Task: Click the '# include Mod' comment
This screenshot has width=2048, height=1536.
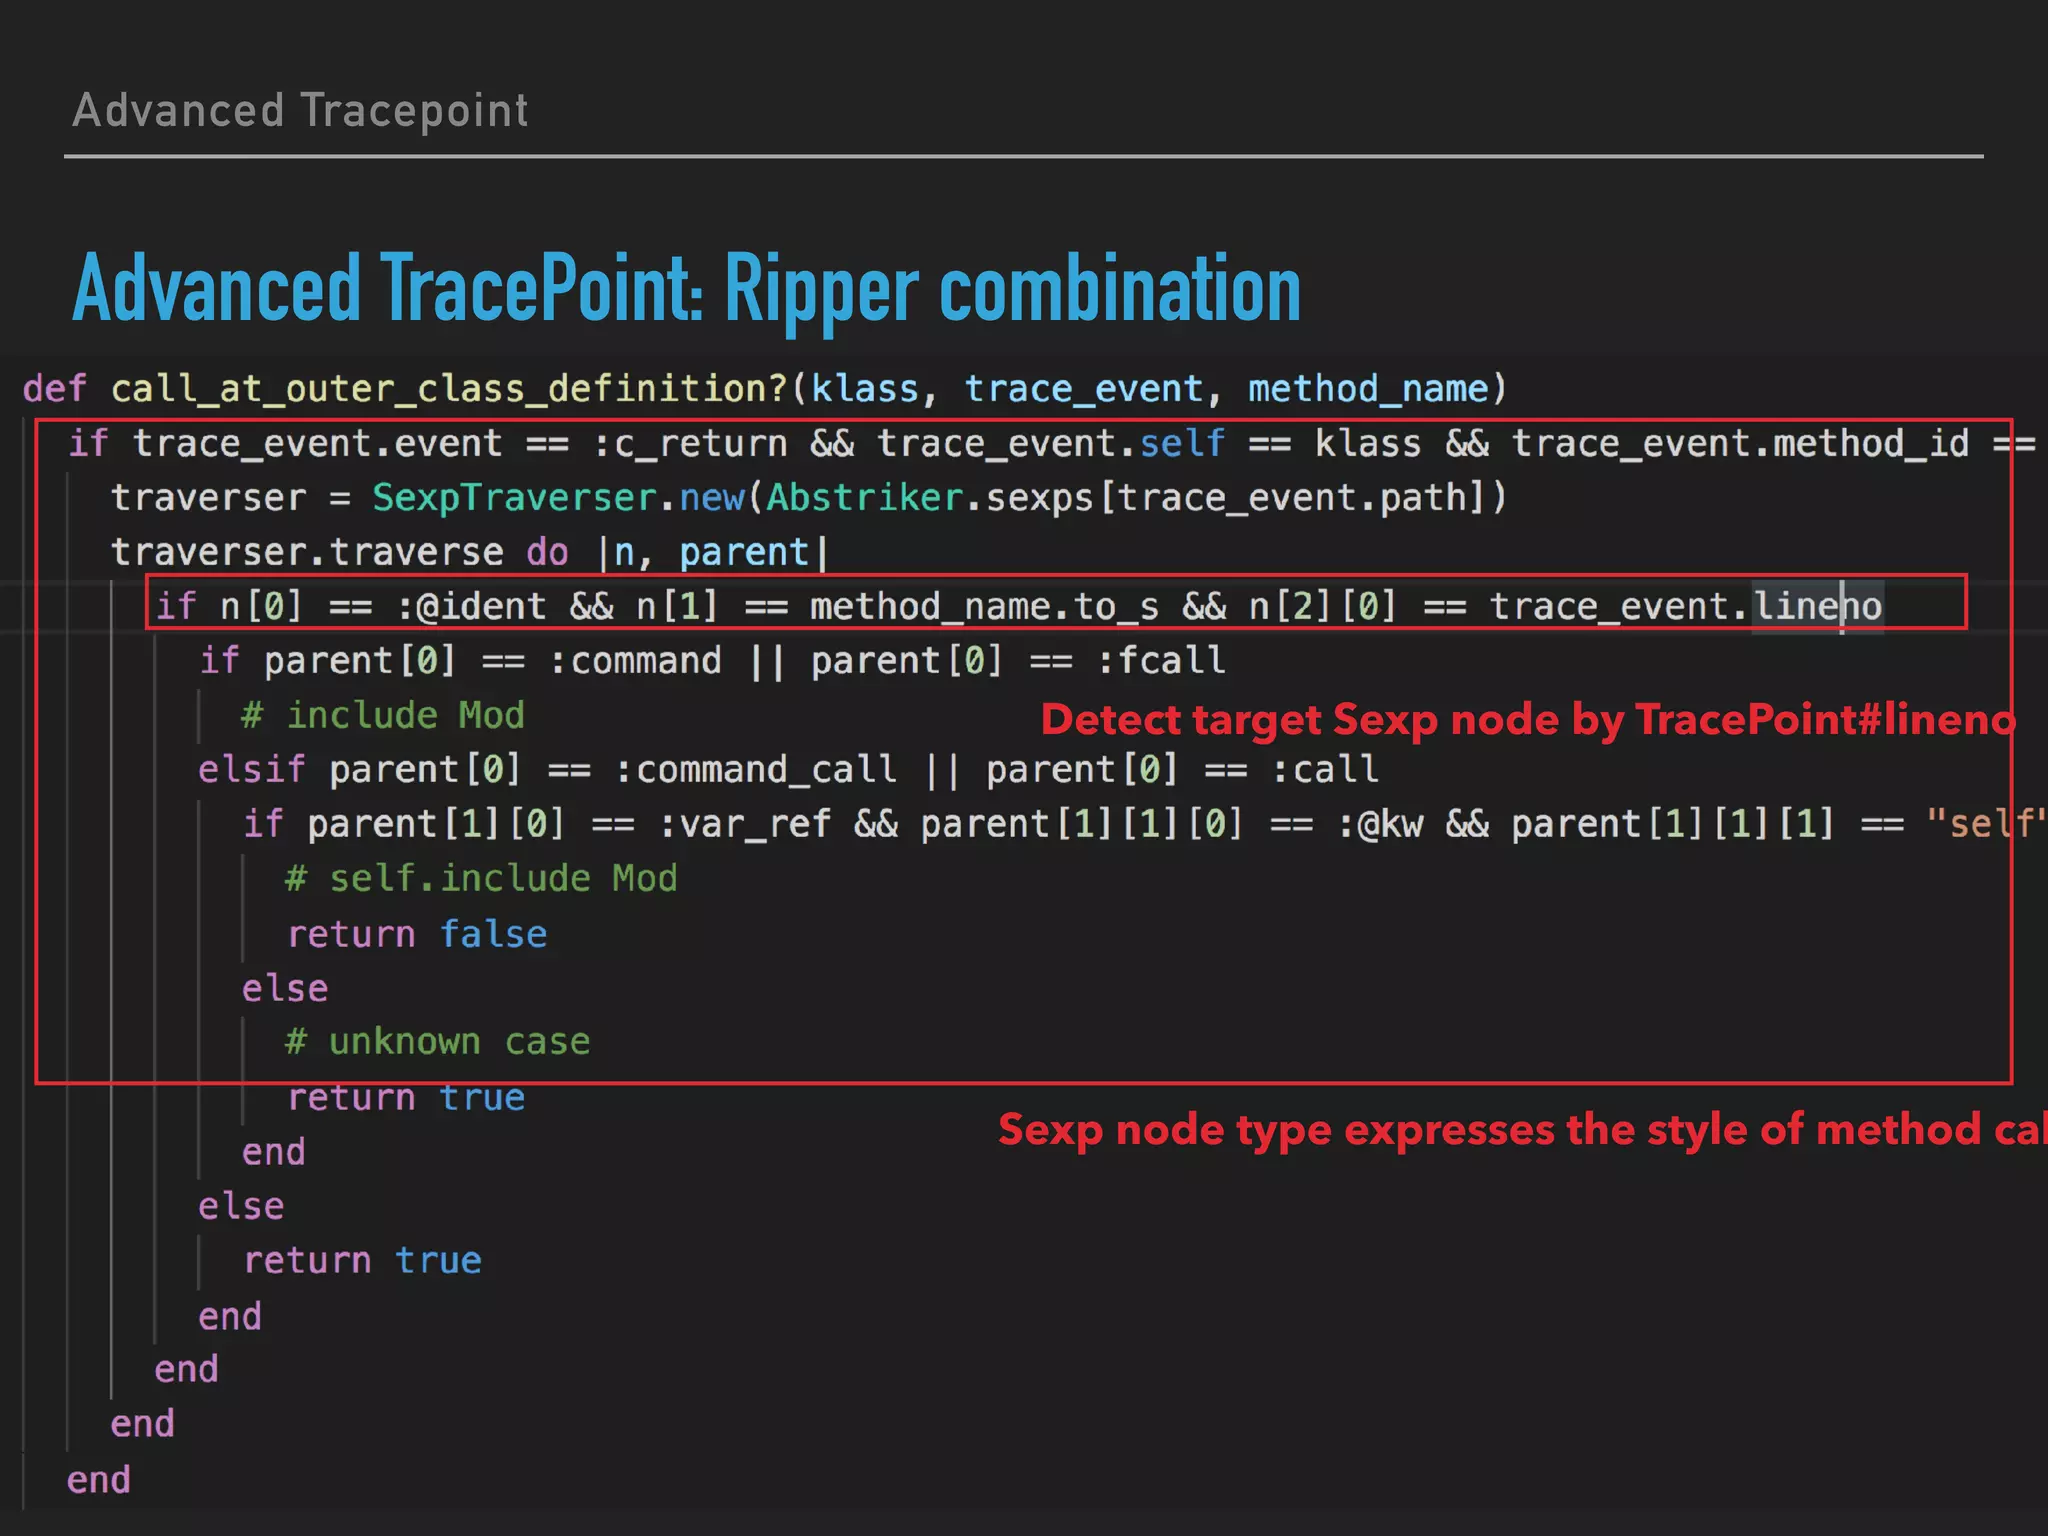Action: (x=383, y=716)
